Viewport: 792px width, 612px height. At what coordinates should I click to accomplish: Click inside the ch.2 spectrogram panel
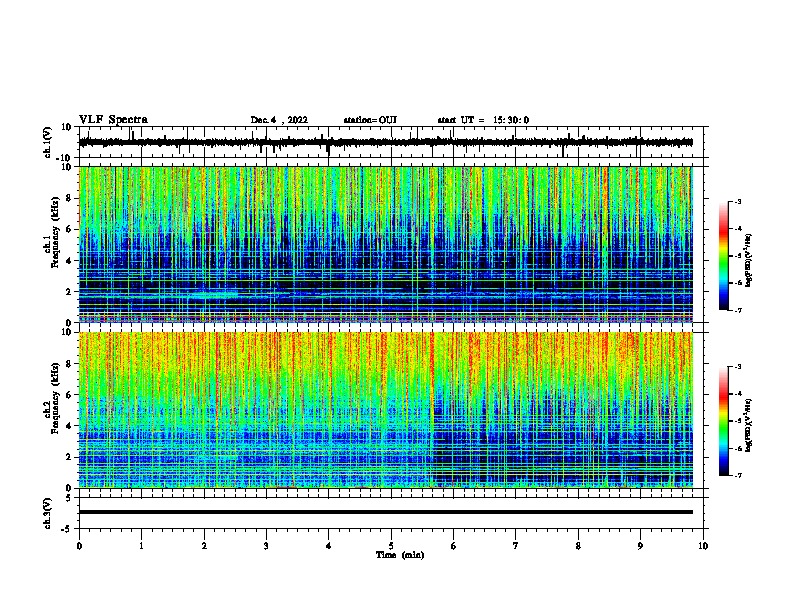tap(386, 410)
